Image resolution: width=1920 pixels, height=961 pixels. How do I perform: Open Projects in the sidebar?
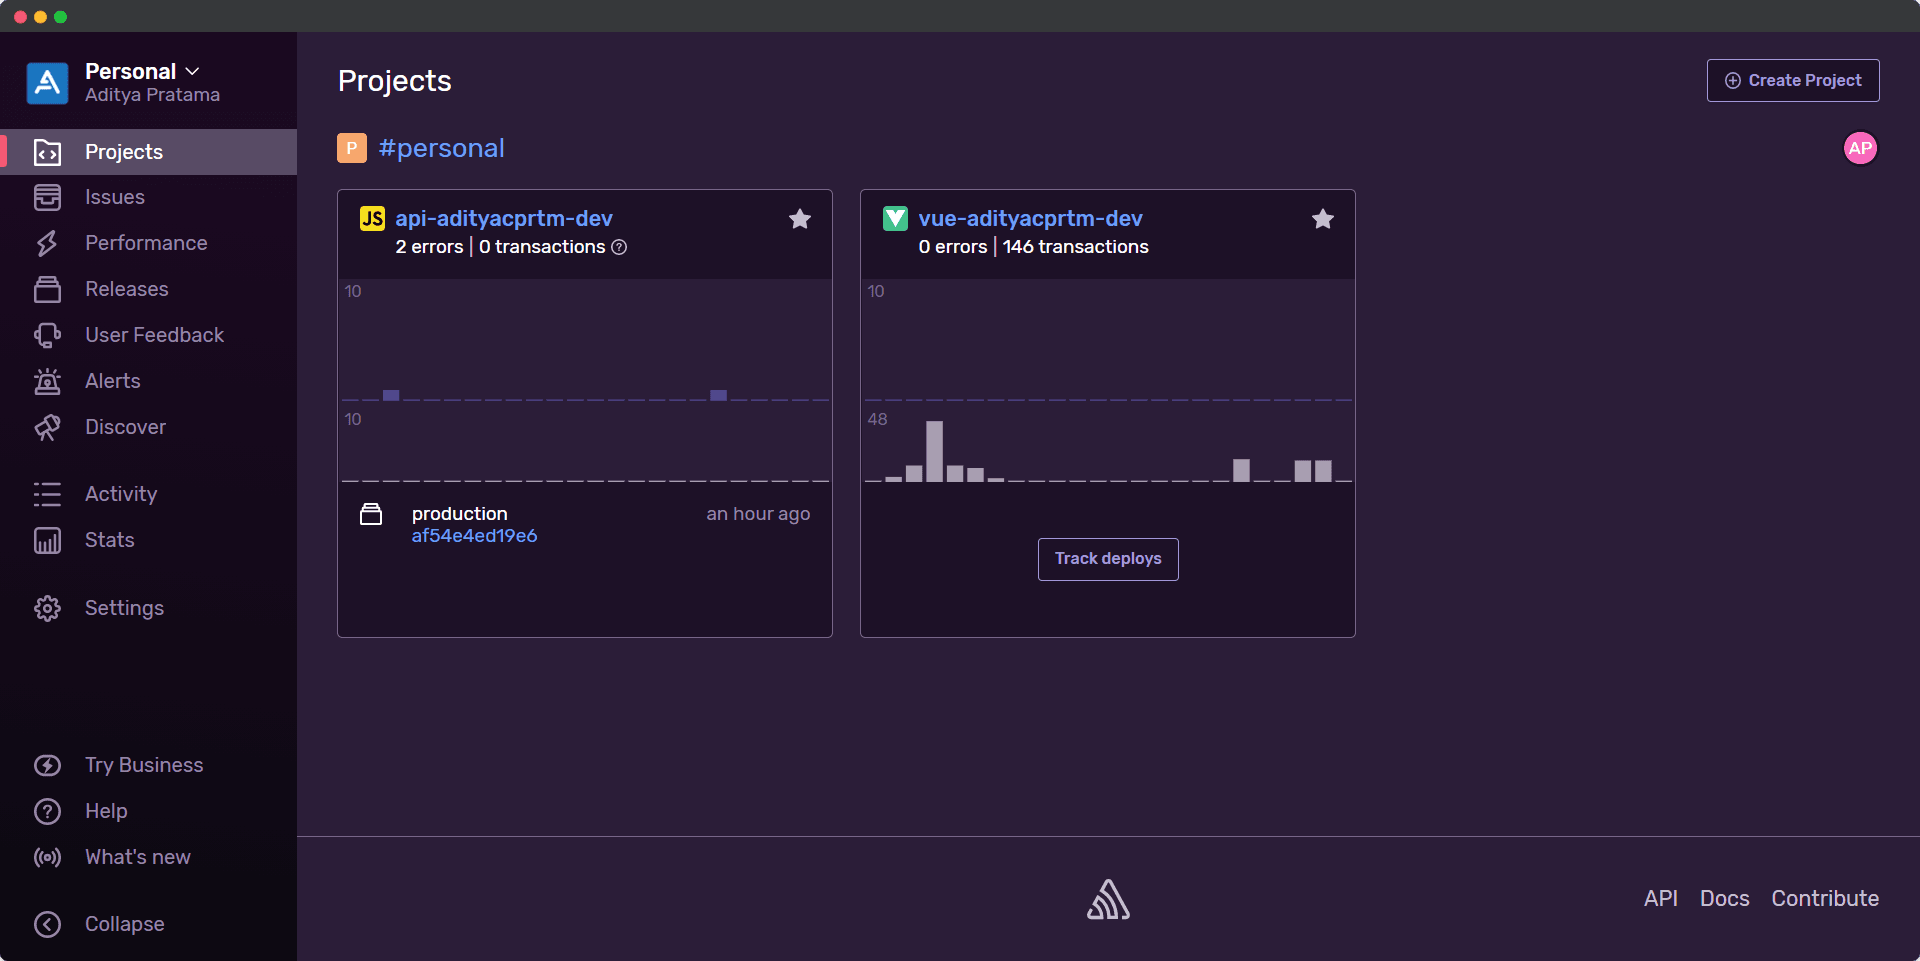pyautogui.click(x=148, y=152)
